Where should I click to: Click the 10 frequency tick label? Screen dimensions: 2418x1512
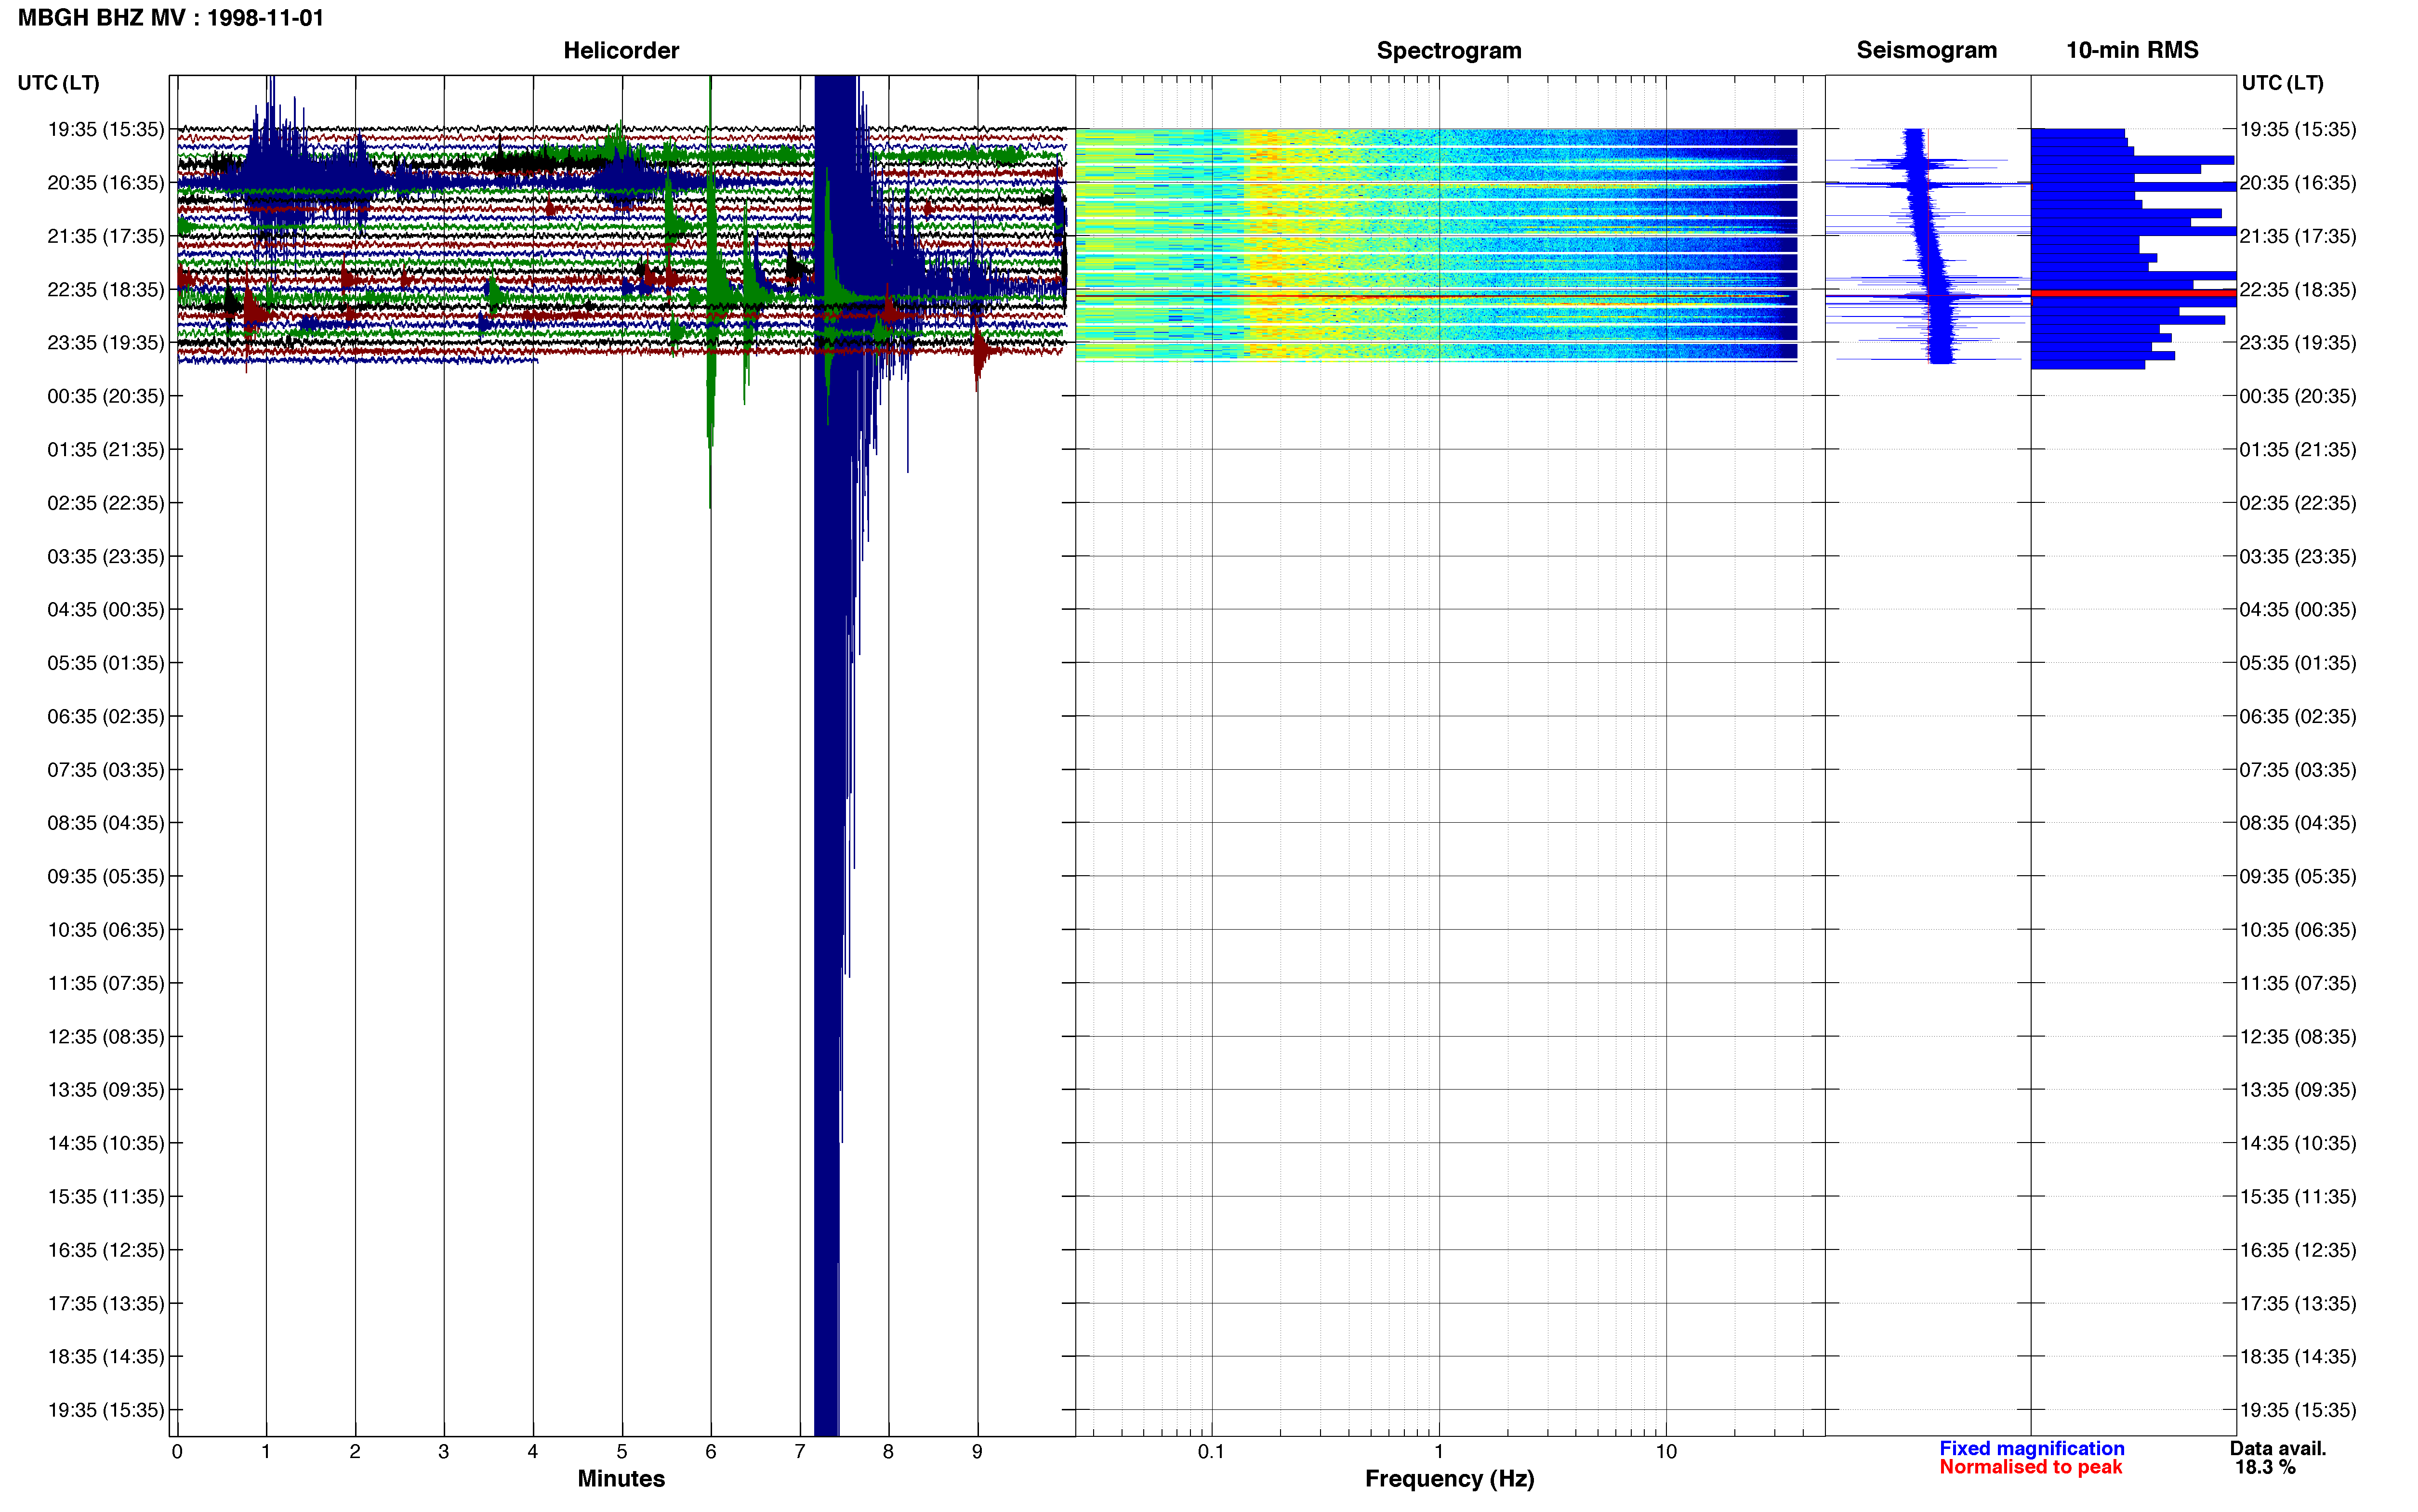click(1666, 1452)
